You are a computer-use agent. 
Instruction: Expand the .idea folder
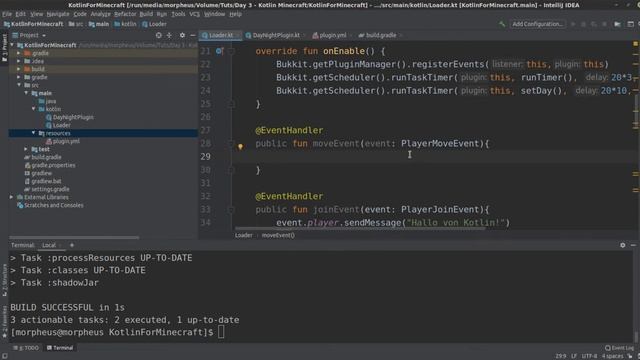19,61
